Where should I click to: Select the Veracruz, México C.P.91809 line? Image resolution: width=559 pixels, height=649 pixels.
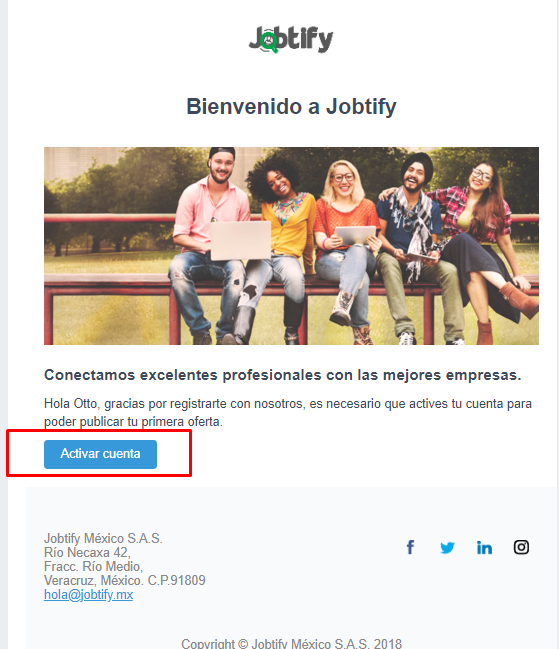(x=125, y=580)
